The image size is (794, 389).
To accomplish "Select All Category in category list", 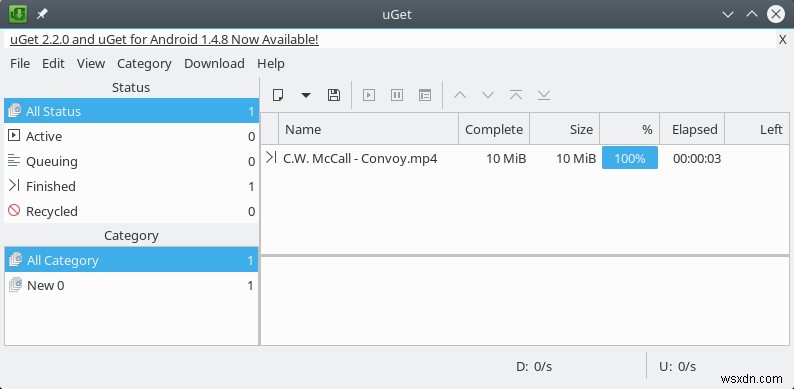I will pos(131,260).
